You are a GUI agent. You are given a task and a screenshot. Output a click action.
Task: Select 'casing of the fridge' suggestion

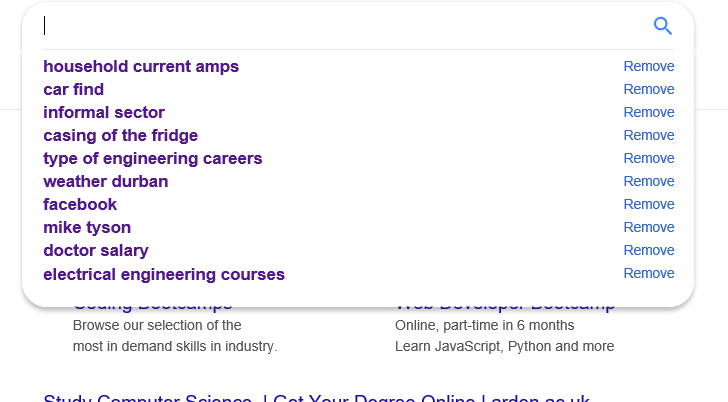[120, 136]
